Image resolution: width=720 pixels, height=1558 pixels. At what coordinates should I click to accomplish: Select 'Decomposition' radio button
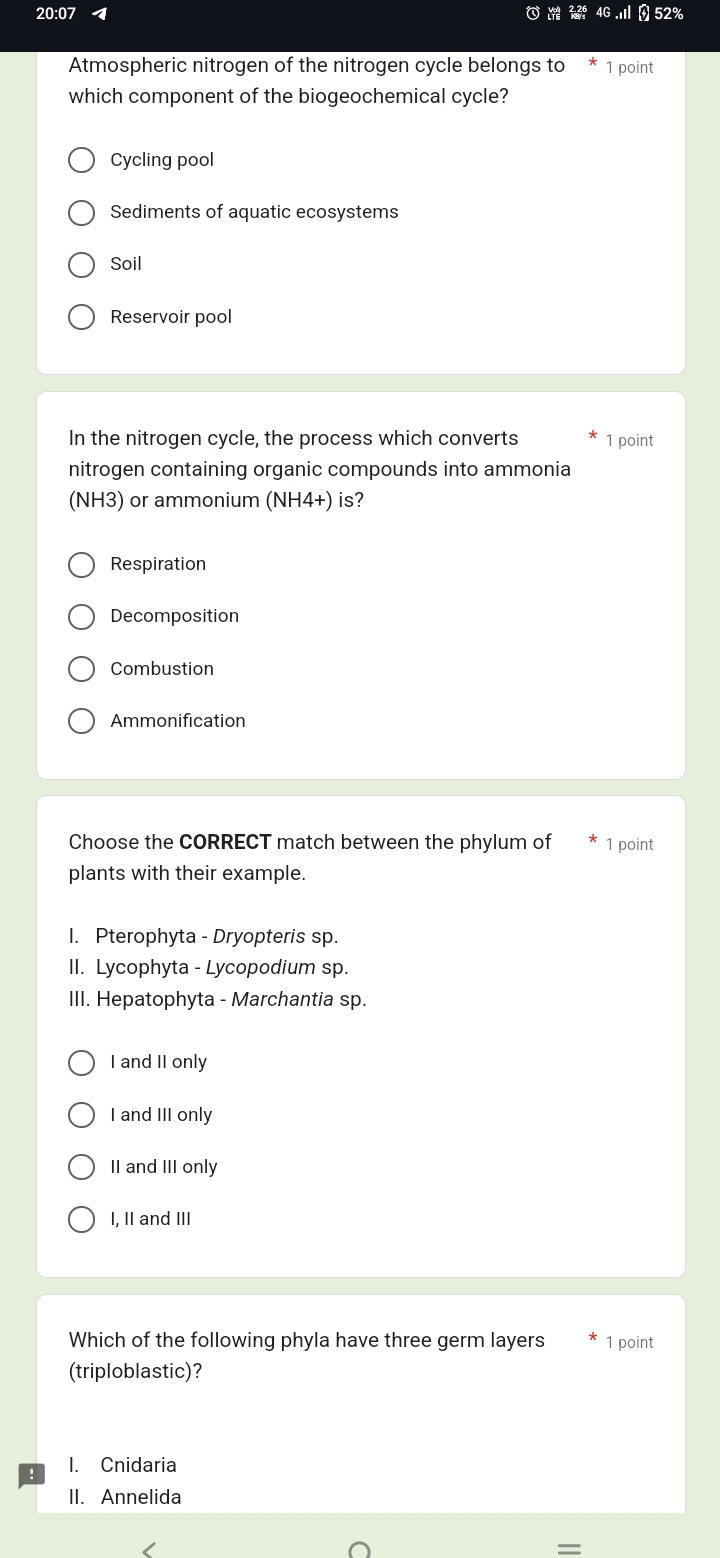(82, 617)
